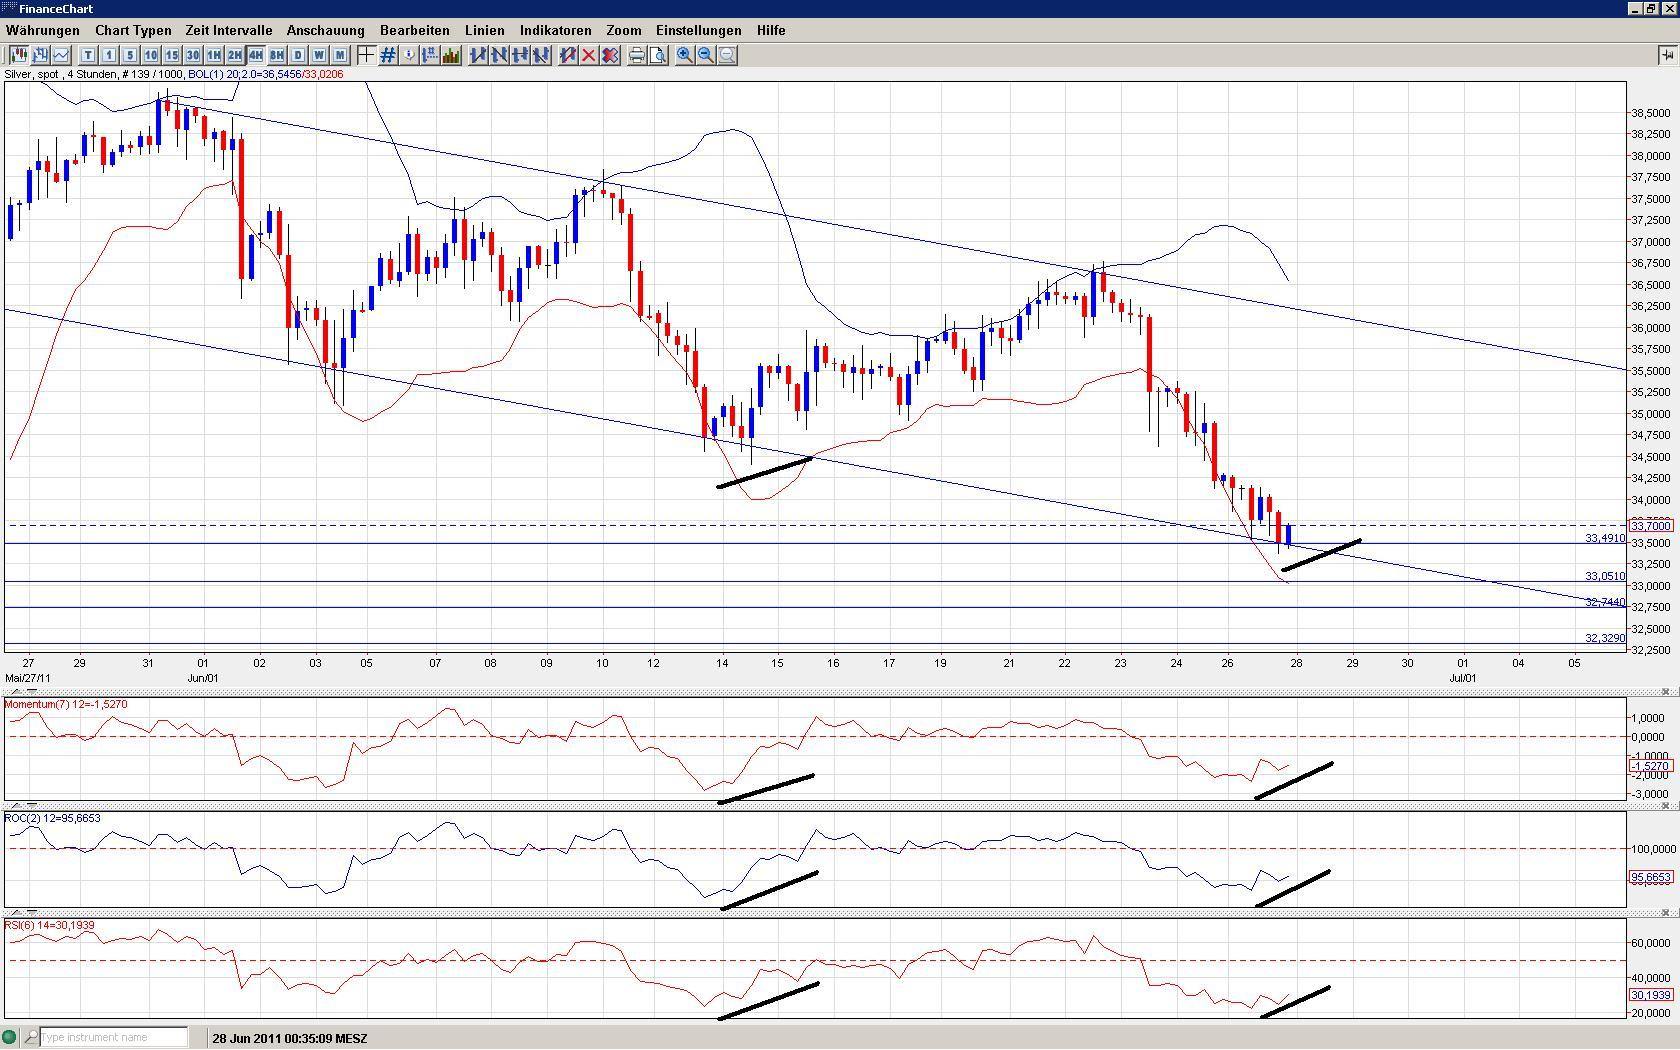The width and height of the screenshot is (1680, 1050).
Task: Click the 33,4910 support level label
Action: point(1605,538)
